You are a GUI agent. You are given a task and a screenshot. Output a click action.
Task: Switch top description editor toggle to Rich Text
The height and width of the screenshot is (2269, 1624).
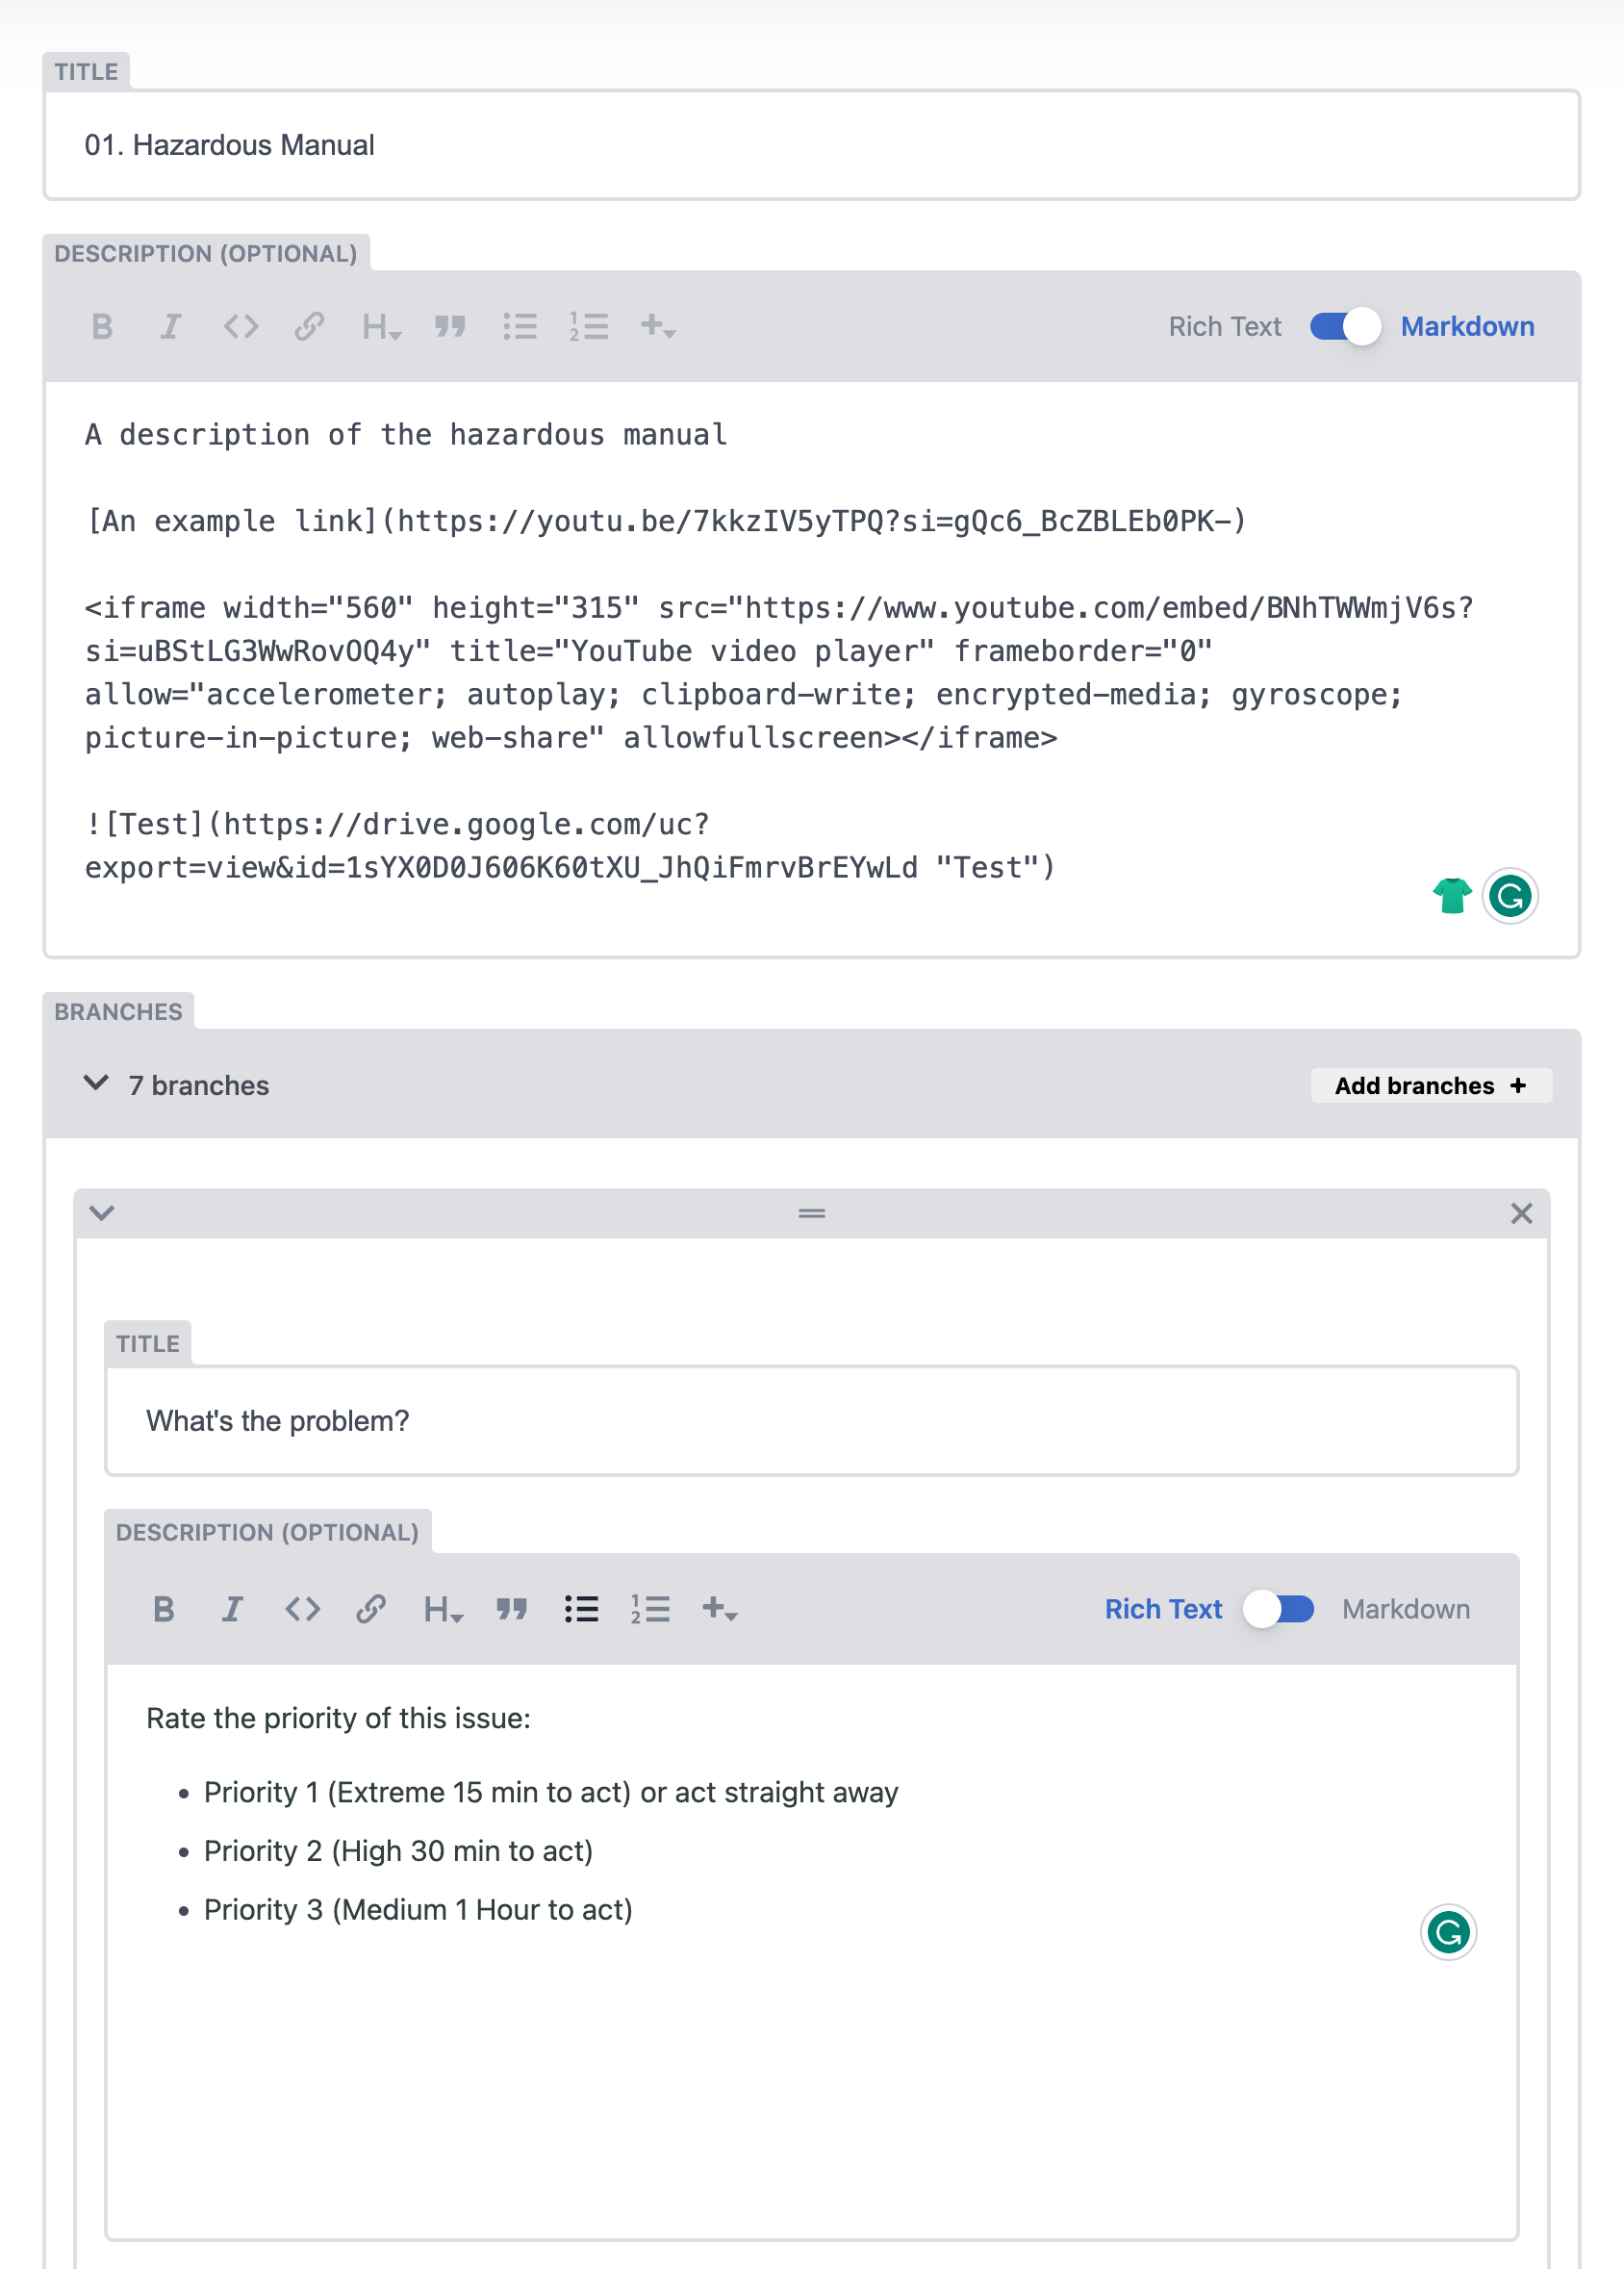[x=1345, y=326]
